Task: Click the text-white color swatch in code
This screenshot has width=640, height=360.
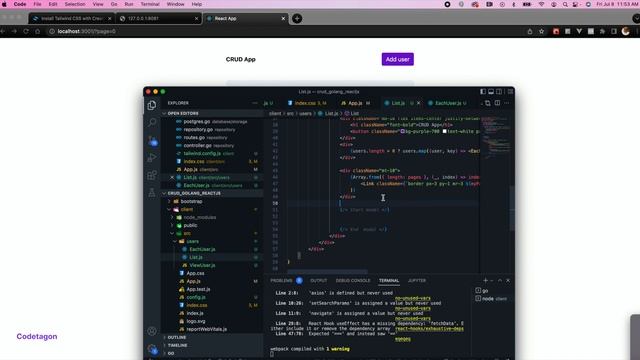Action: point(444,131)
